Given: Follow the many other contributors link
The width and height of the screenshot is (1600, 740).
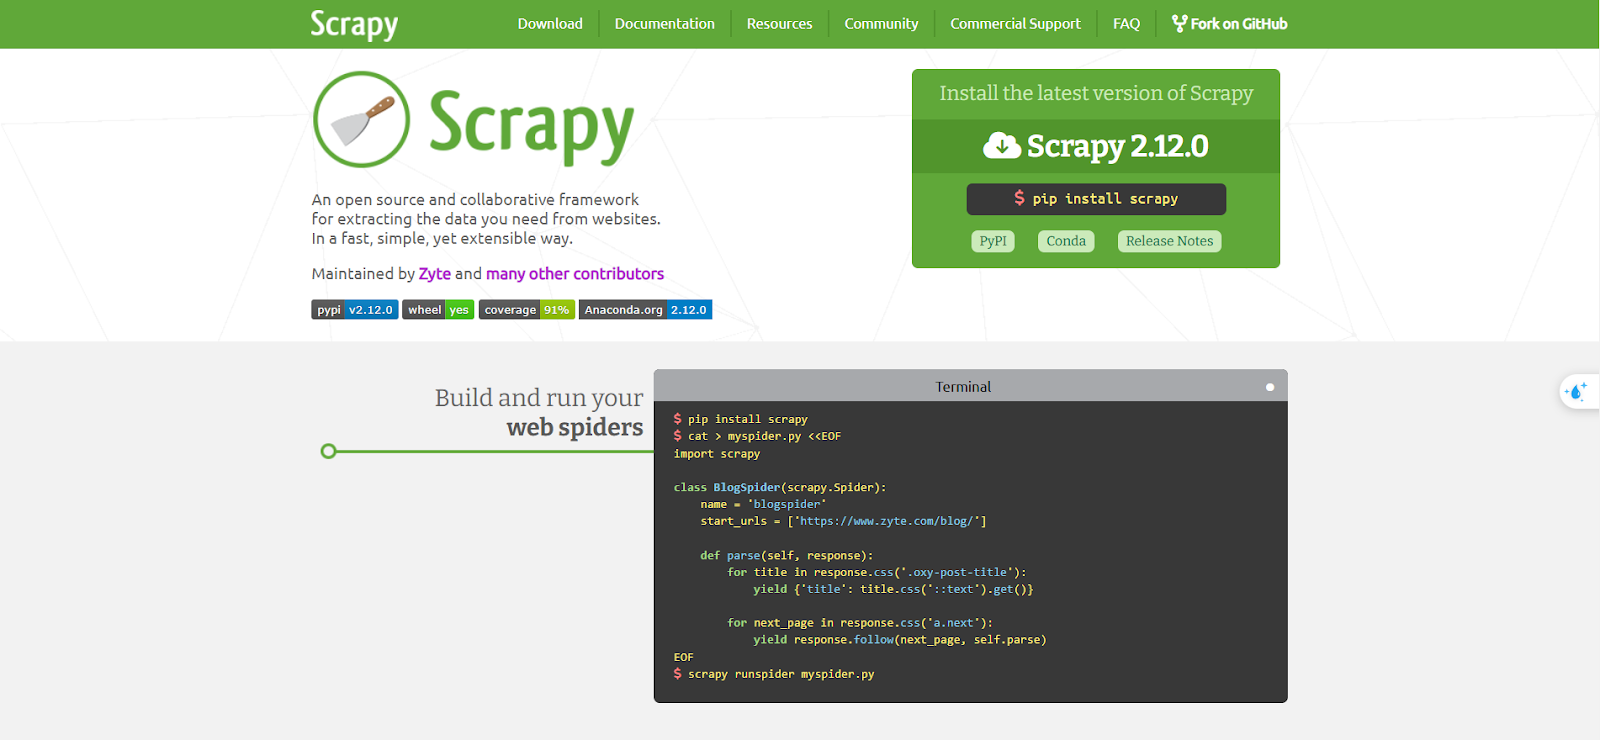Looking at the screenshot, I should click(x=575, y=274).
